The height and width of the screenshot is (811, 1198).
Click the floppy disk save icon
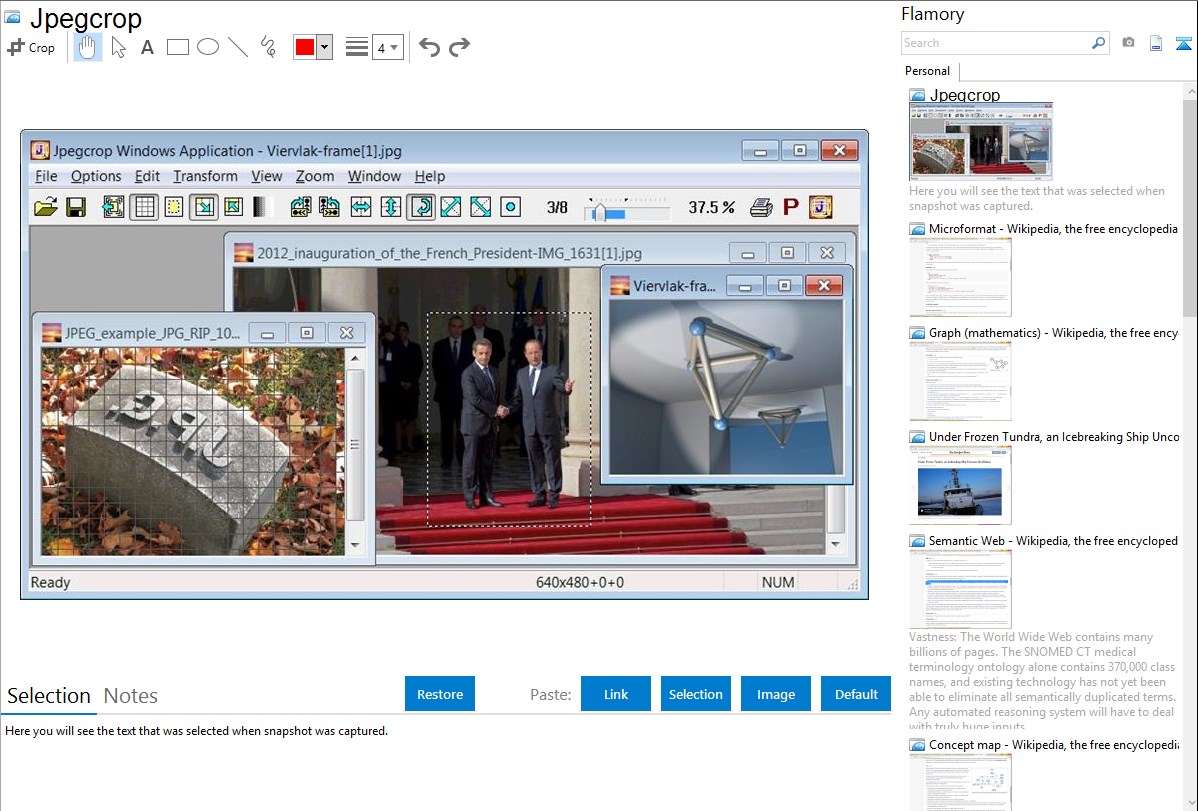[x=76, y=207]
